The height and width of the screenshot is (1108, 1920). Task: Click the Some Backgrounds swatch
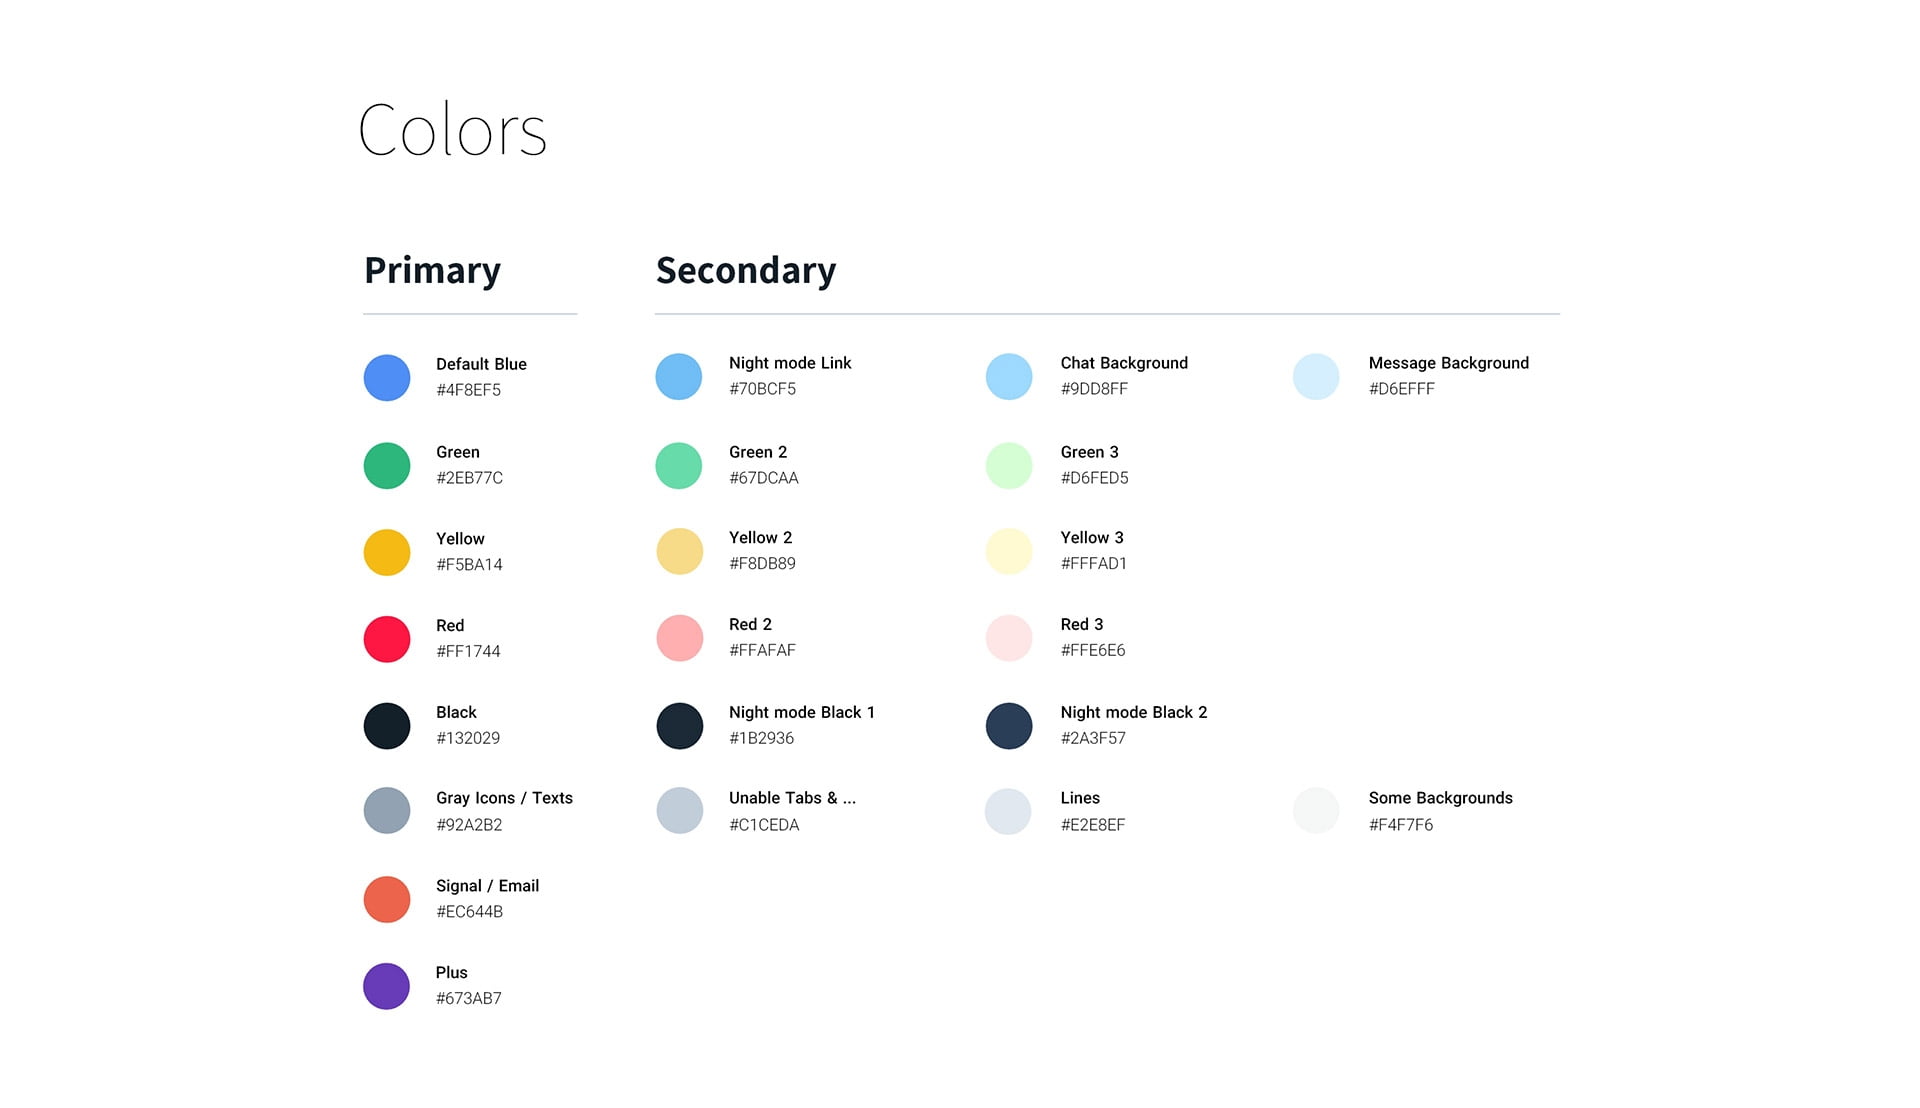pyautogui.click(x=1316, y=811)
